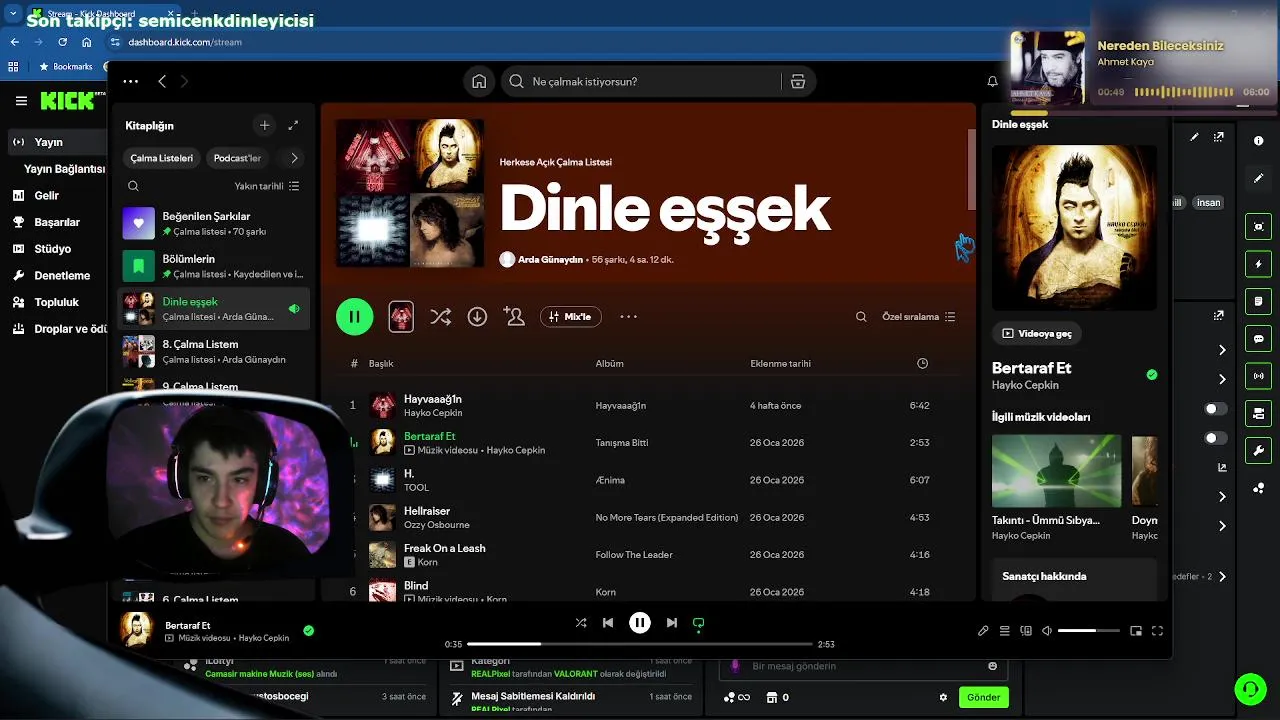This screenshot has width=1280, height=720.
Task: Show more library filter chips with chevron
Action: 293,158
